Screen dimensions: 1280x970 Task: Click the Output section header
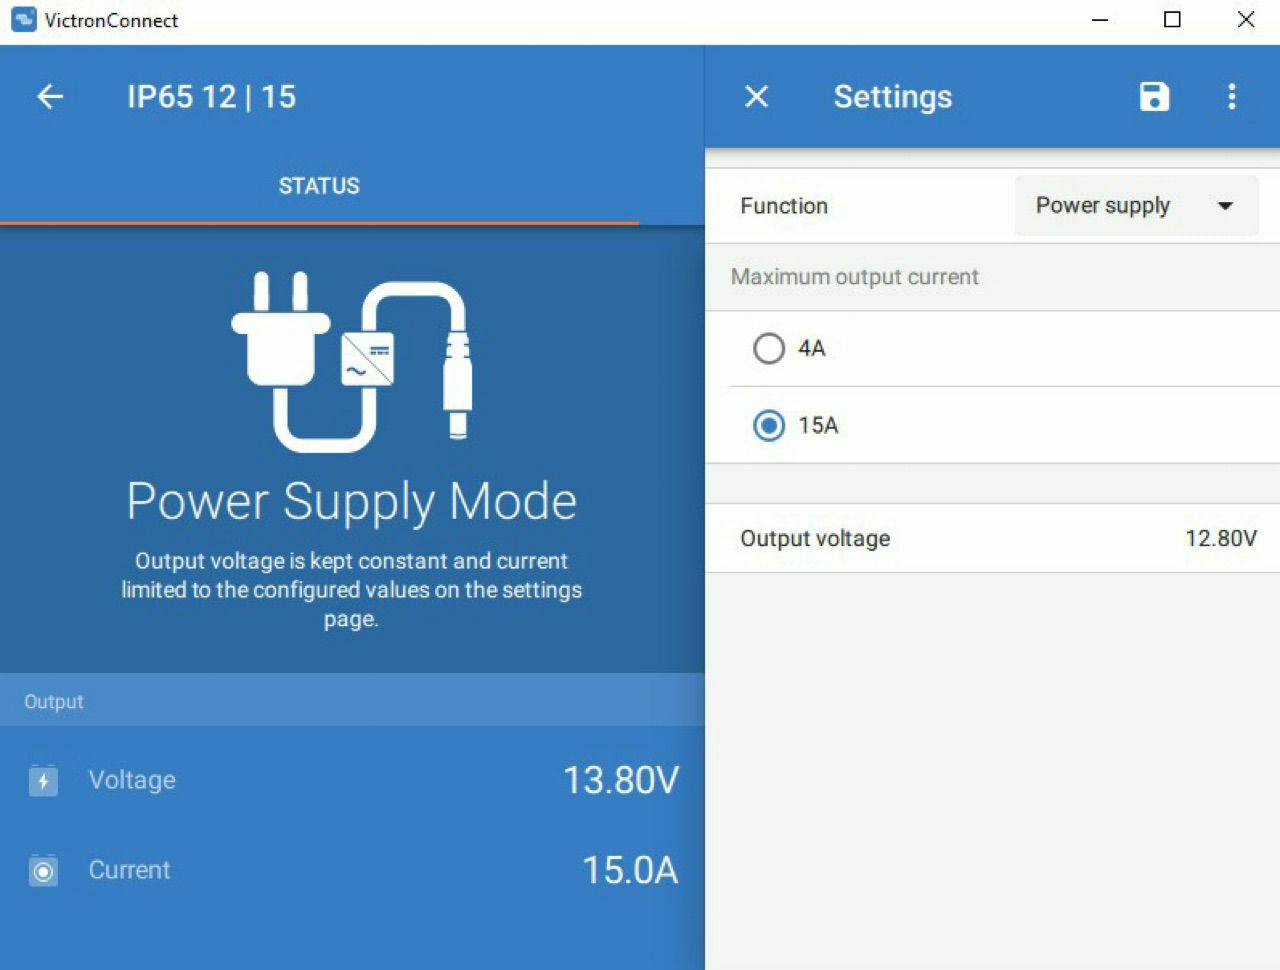point(352,701)
